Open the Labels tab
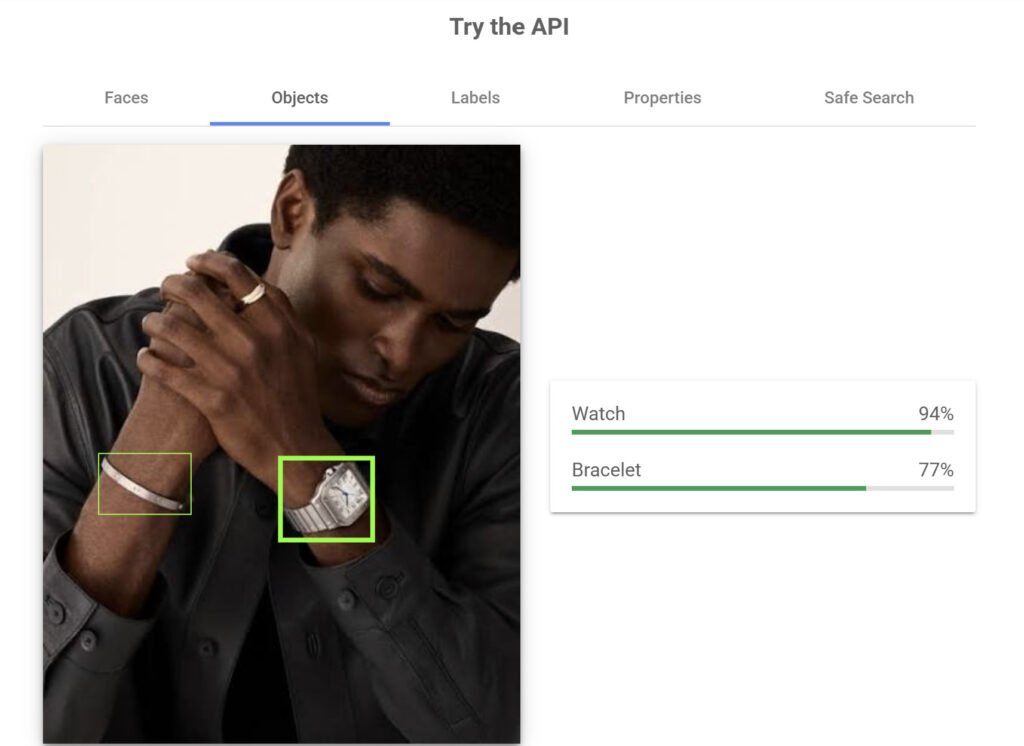1024x746 pixels. click(x=475, y=98)
